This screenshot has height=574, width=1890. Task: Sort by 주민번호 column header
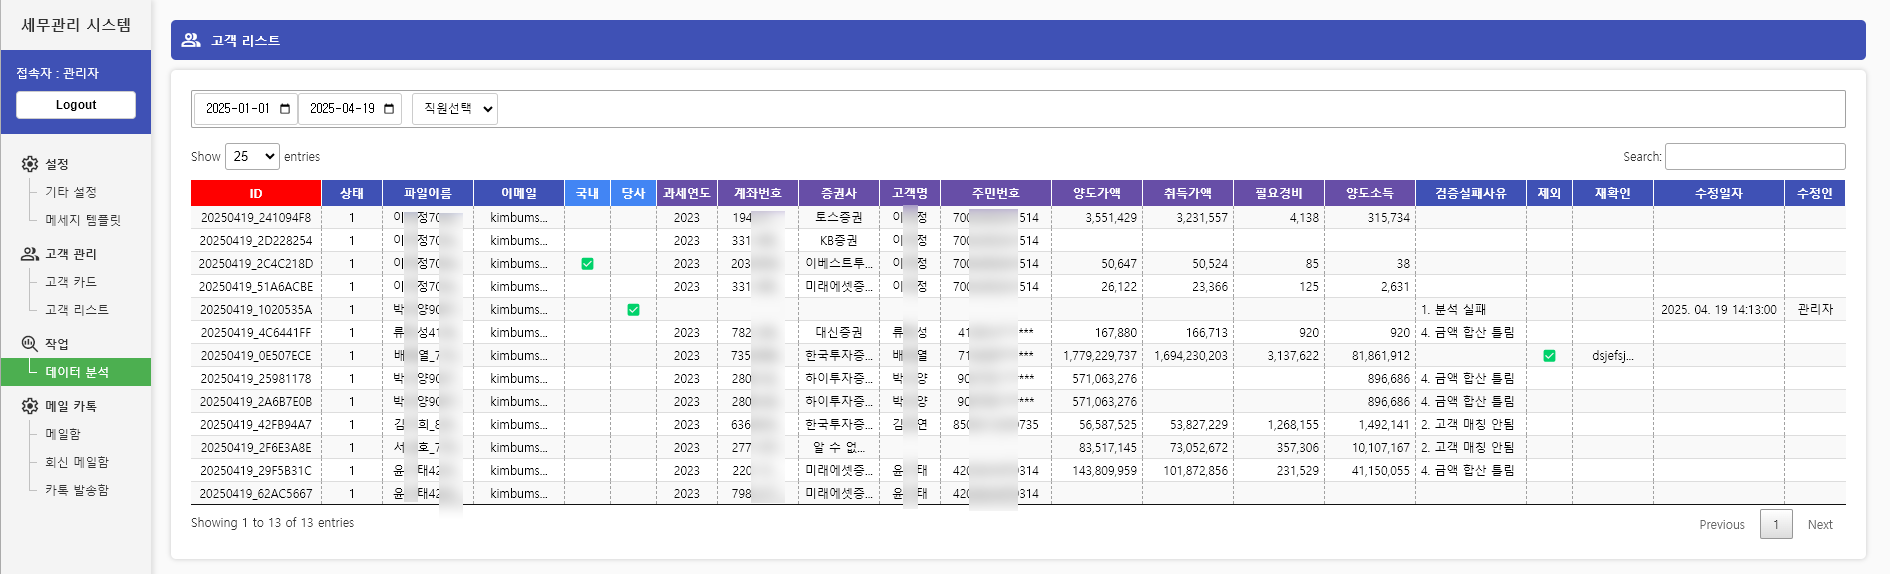pos(996,193)
